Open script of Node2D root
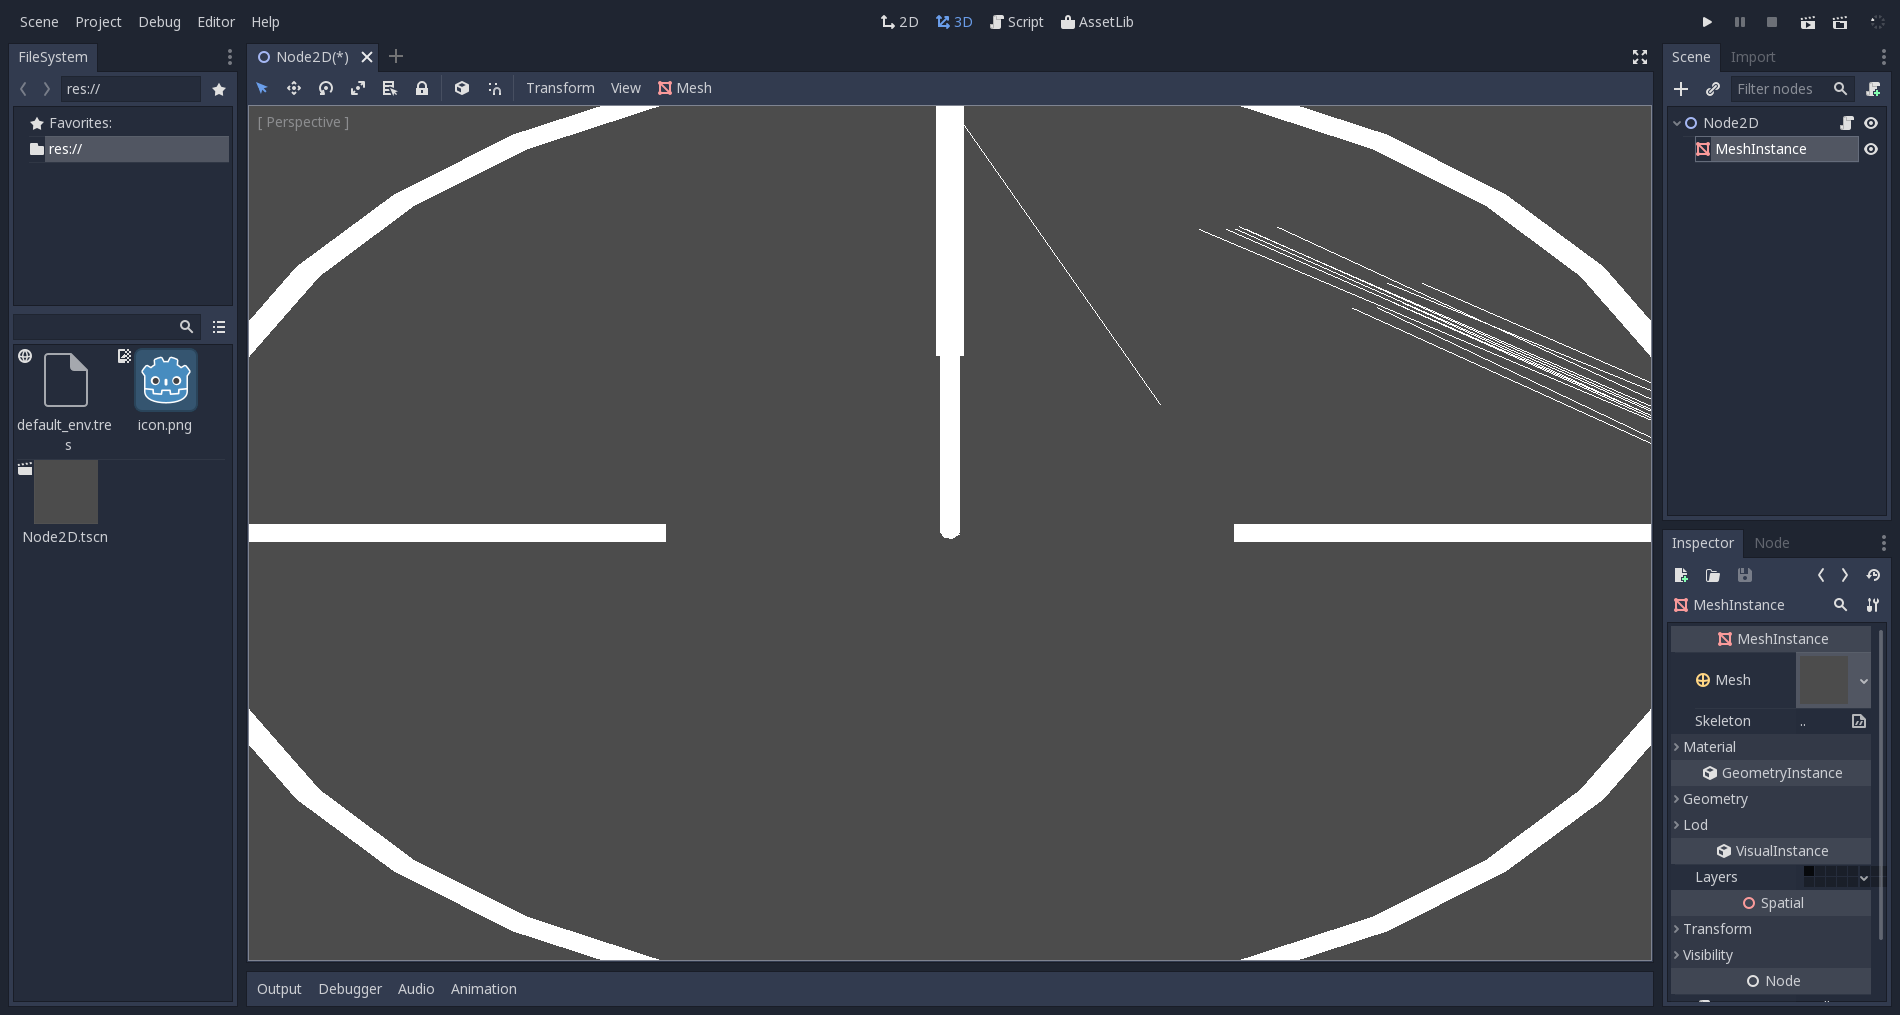 1847,123
